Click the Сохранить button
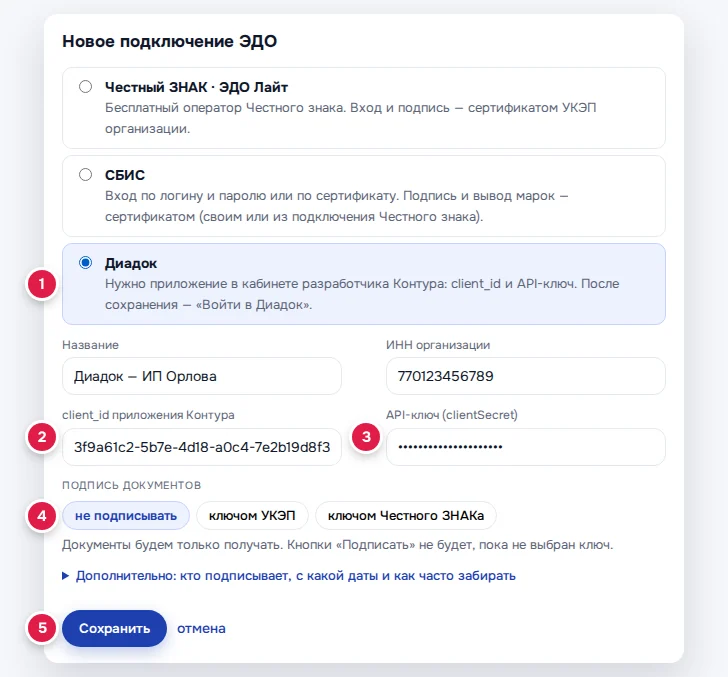728x677 pixels. tap(114, 628)
